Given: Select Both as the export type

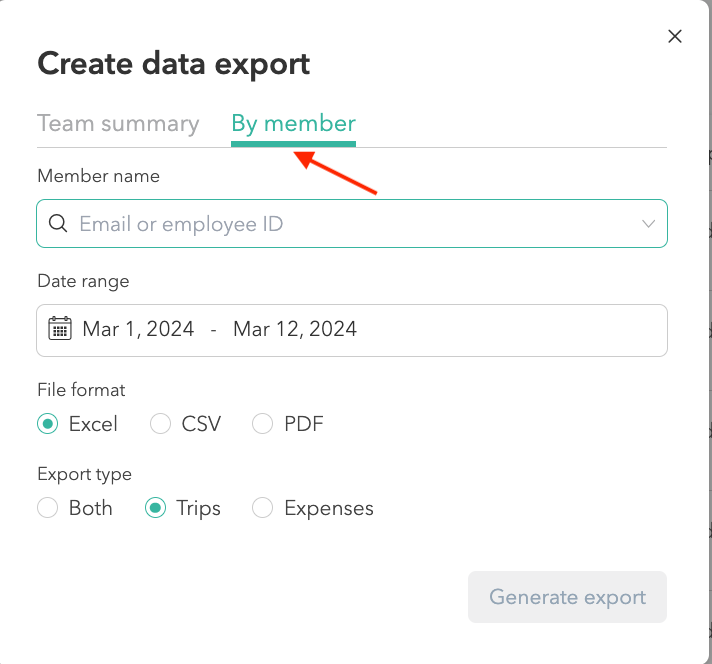Looking at the screenshot, I should 47,508.
